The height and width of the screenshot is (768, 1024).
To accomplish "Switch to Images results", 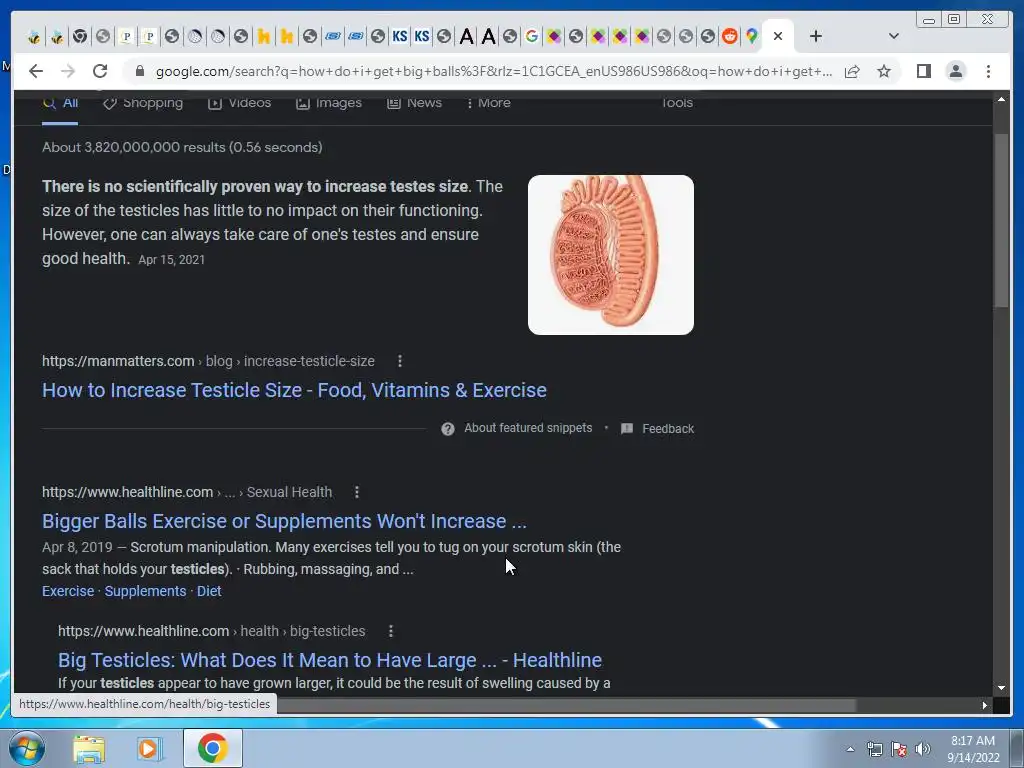I will (328, 103).
